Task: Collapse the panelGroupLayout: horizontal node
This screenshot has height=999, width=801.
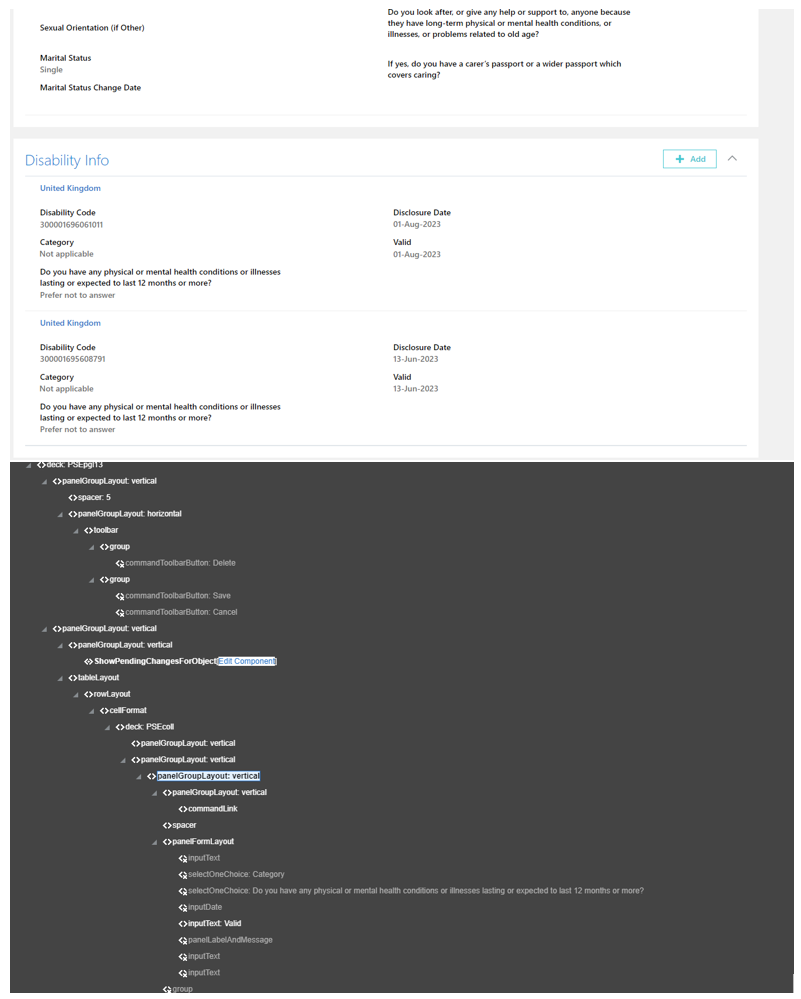Action: pos(60,514)
